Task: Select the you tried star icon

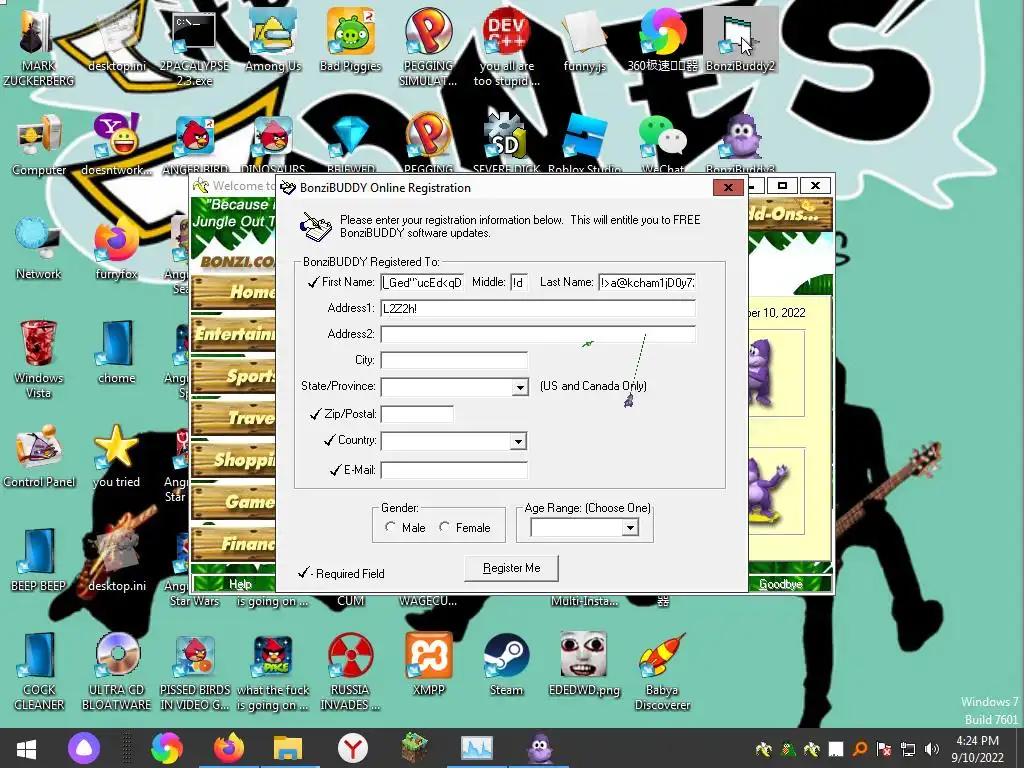Action: (116, 456)
